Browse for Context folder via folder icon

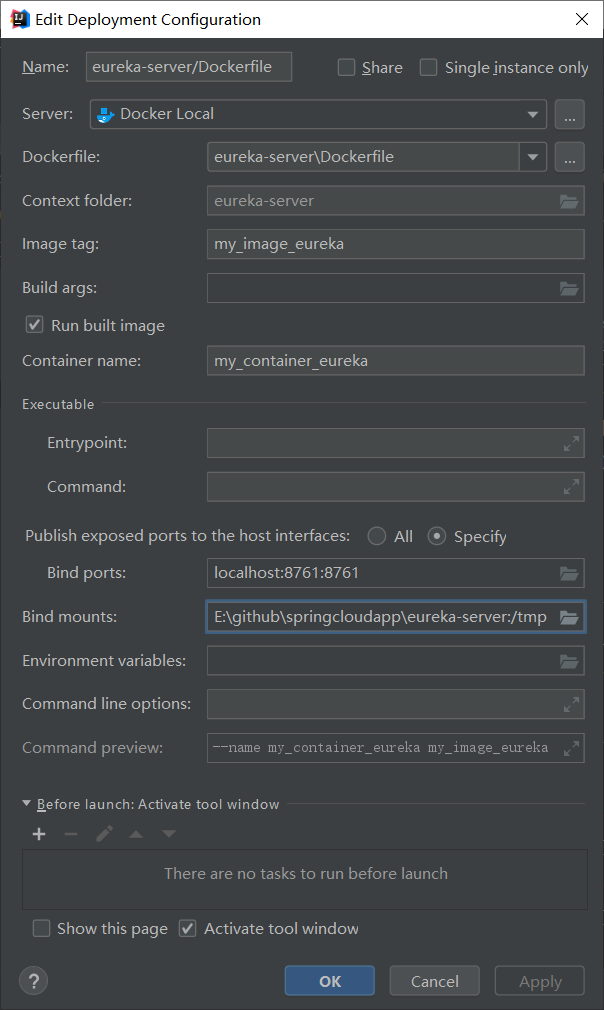pyautogui.click(x=569, y=202)
